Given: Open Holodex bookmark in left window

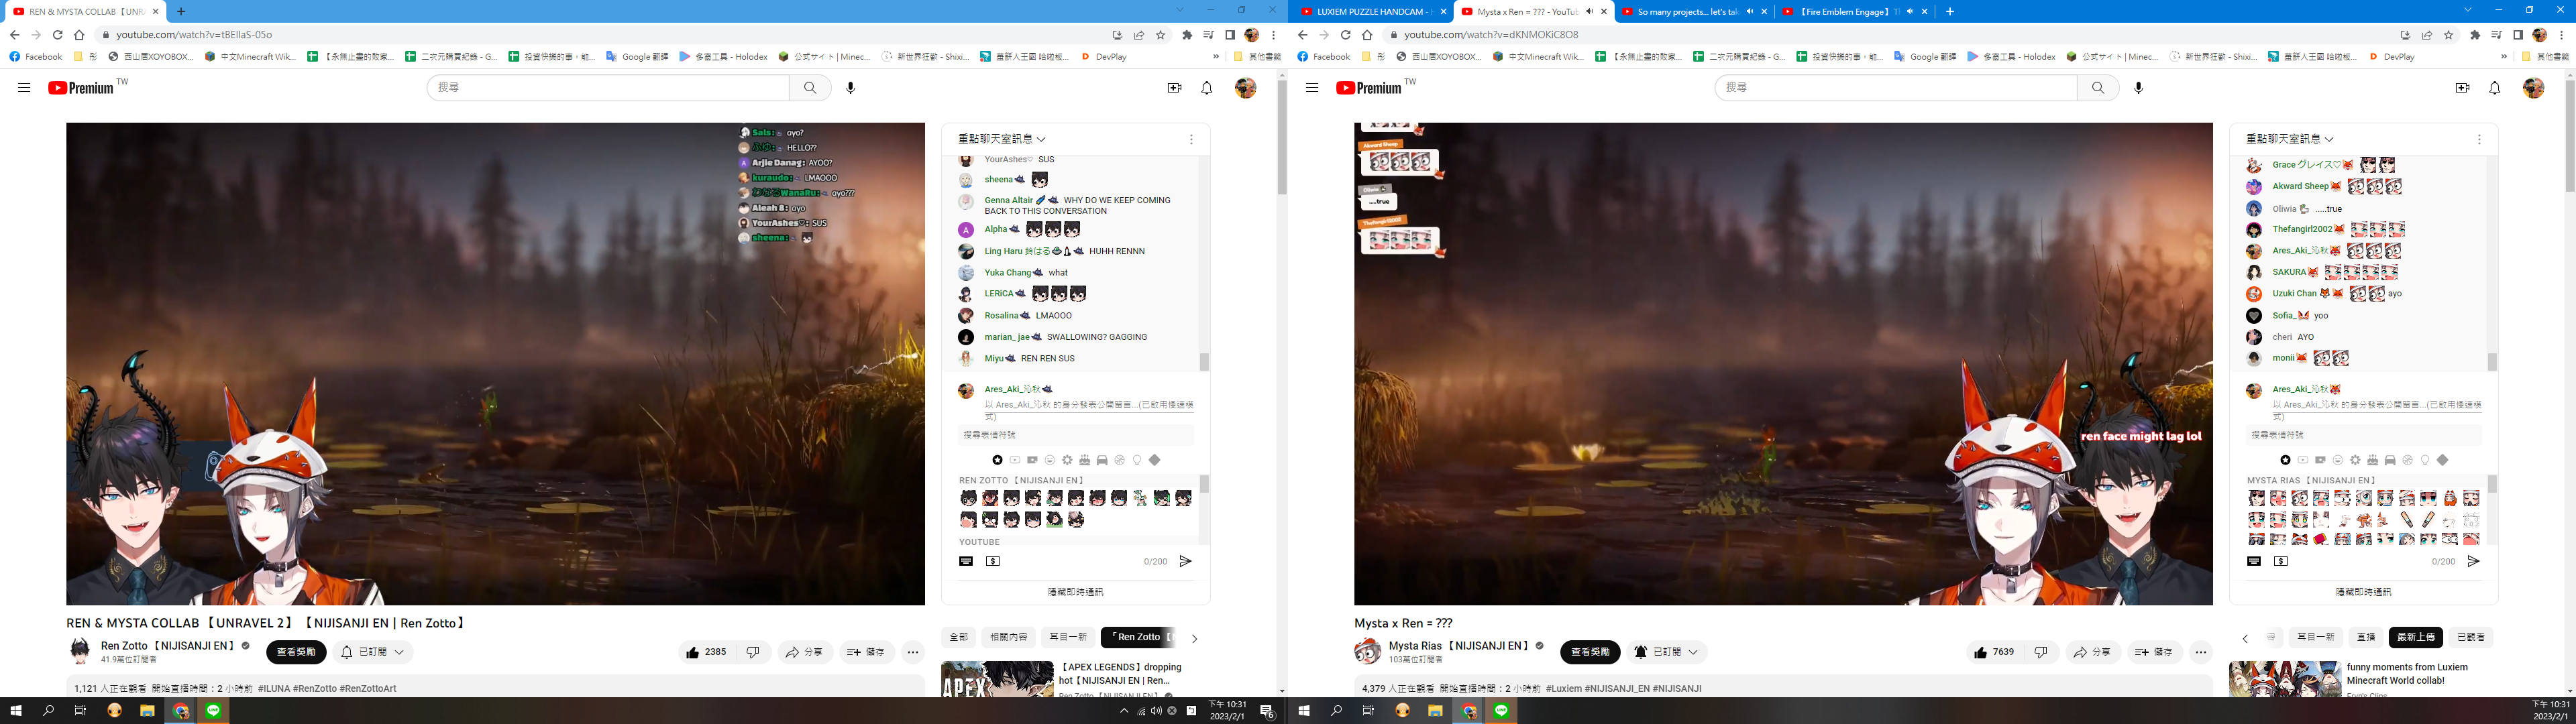Looking at the screenshot, I should (x=722, y=57).
